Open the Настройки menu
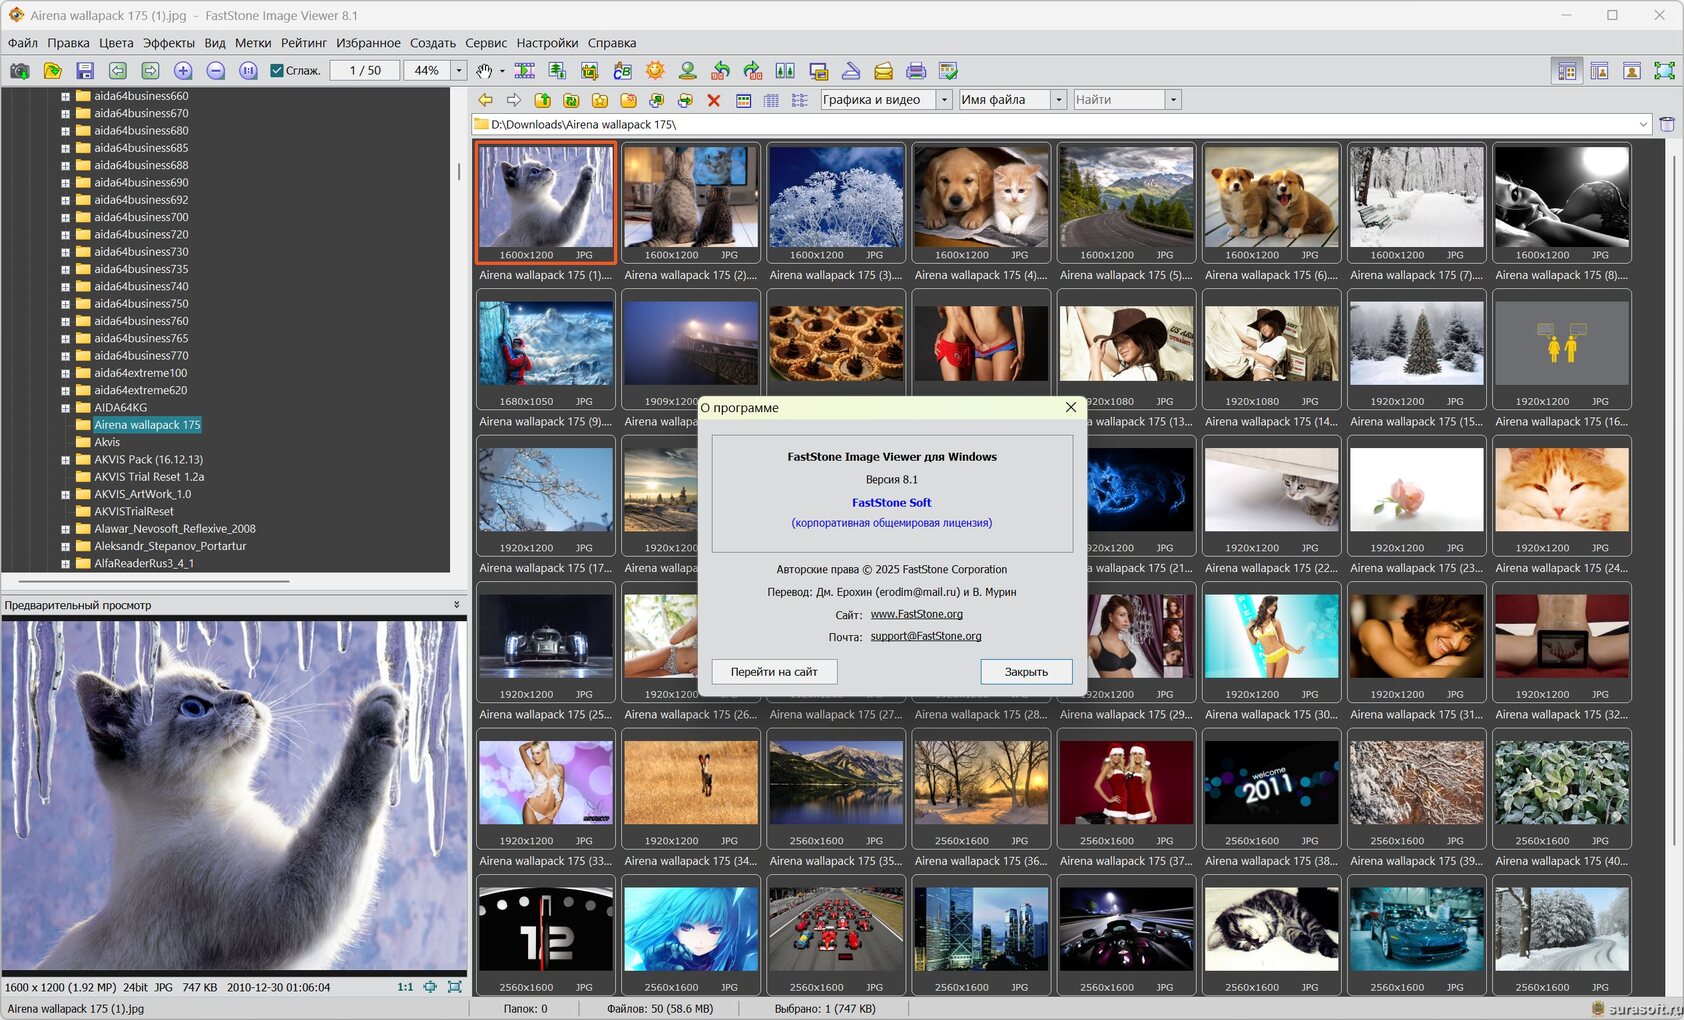This screenshot has width=1684, height=1020. click(x=547, y=43)
